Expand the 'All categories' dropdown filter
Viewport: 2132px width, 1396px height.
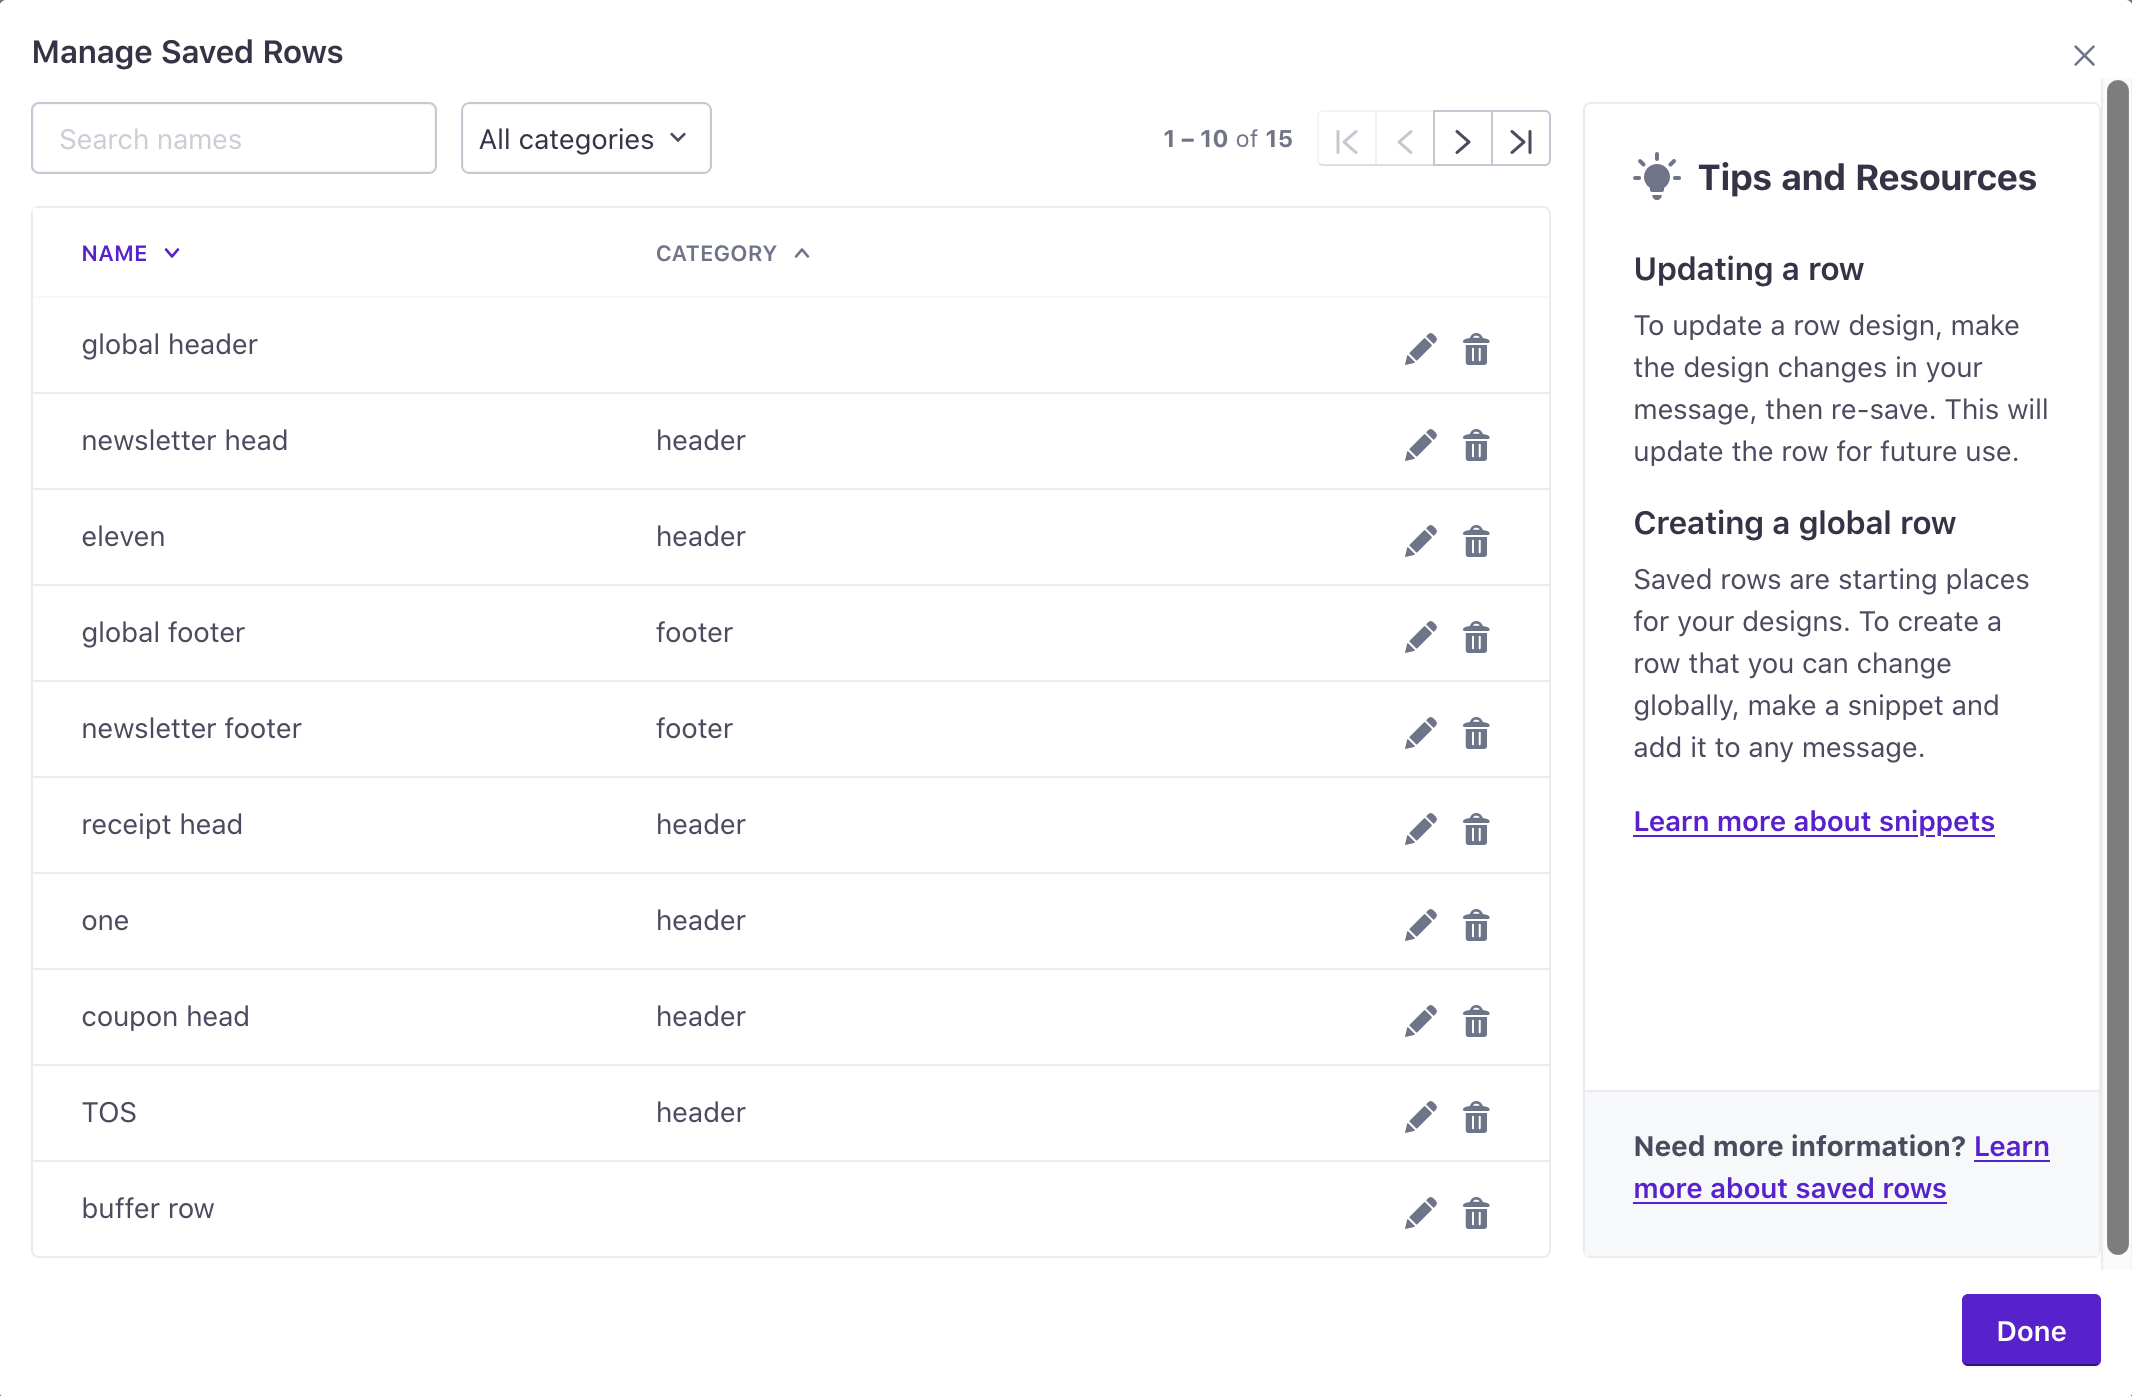point(584,137)
